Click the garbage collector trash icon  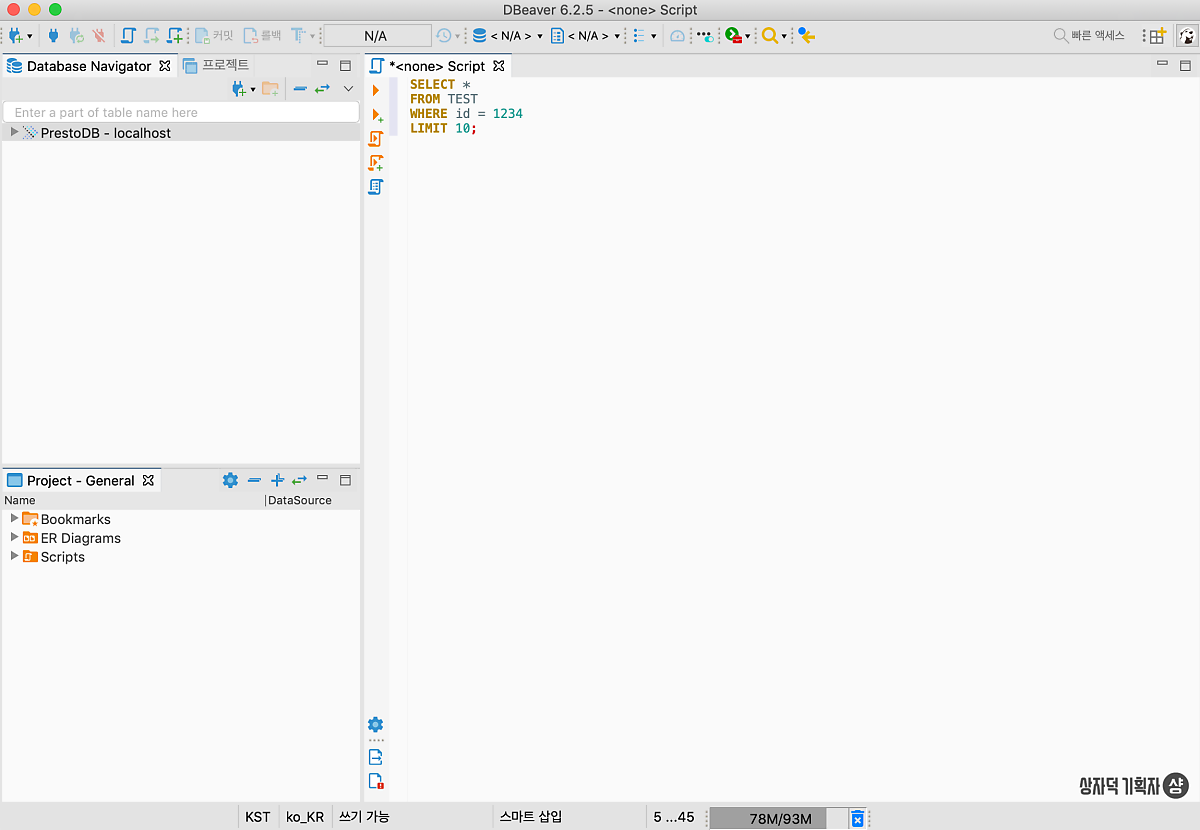click(x=857, y=819)
